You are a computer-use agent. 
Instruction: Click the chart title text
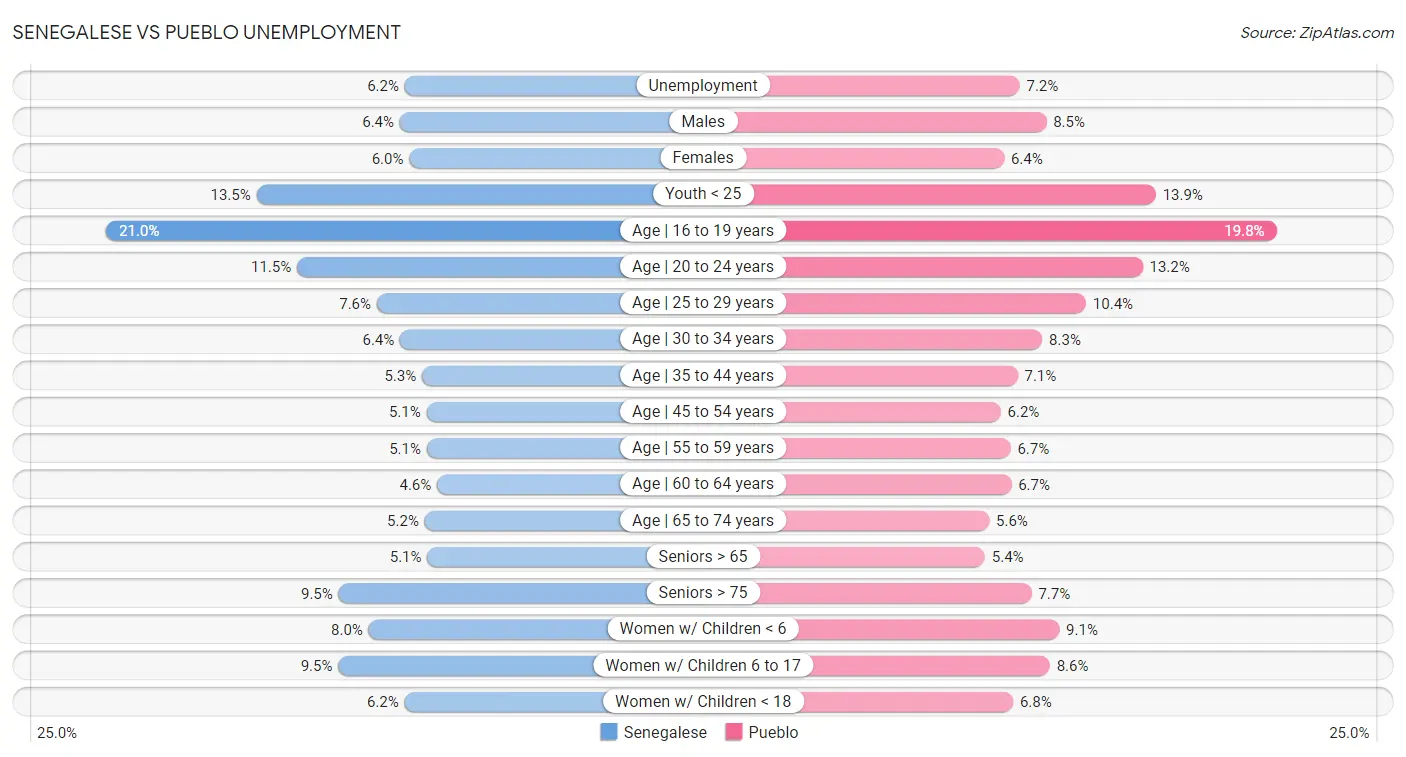207,32
